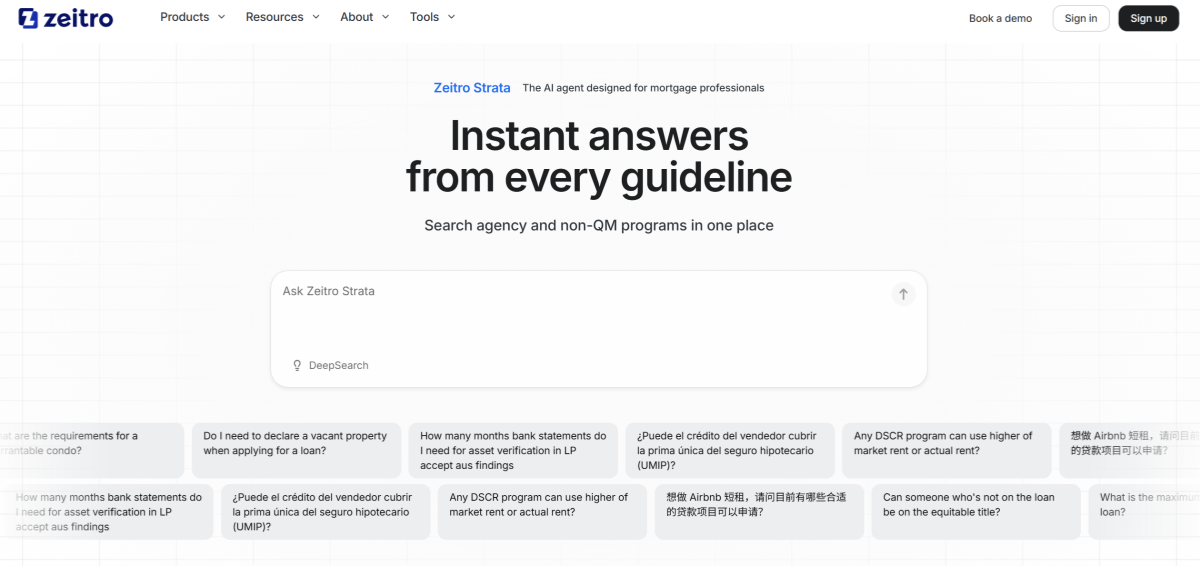This screenshot has width=1200, height=566.
Task: Open the Tools dropdown
Action: [433, 17]
